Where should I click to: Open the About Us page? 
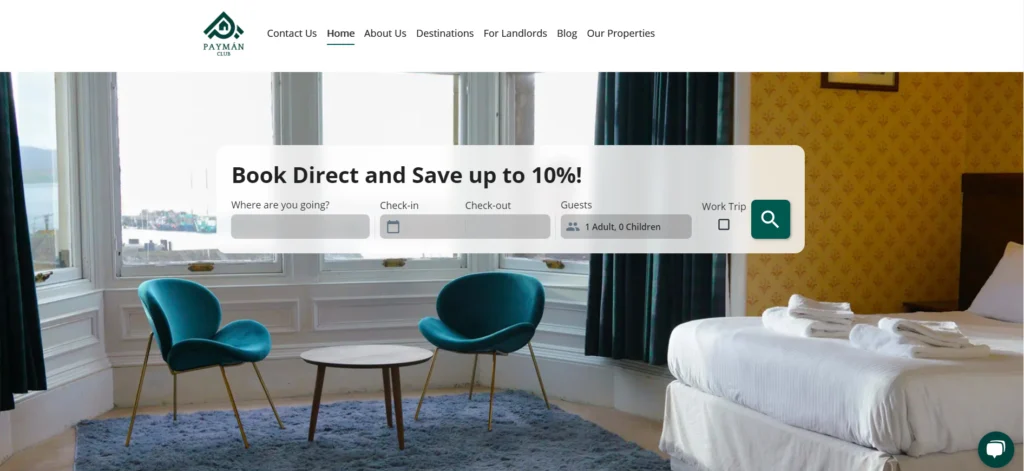(385, 33)
